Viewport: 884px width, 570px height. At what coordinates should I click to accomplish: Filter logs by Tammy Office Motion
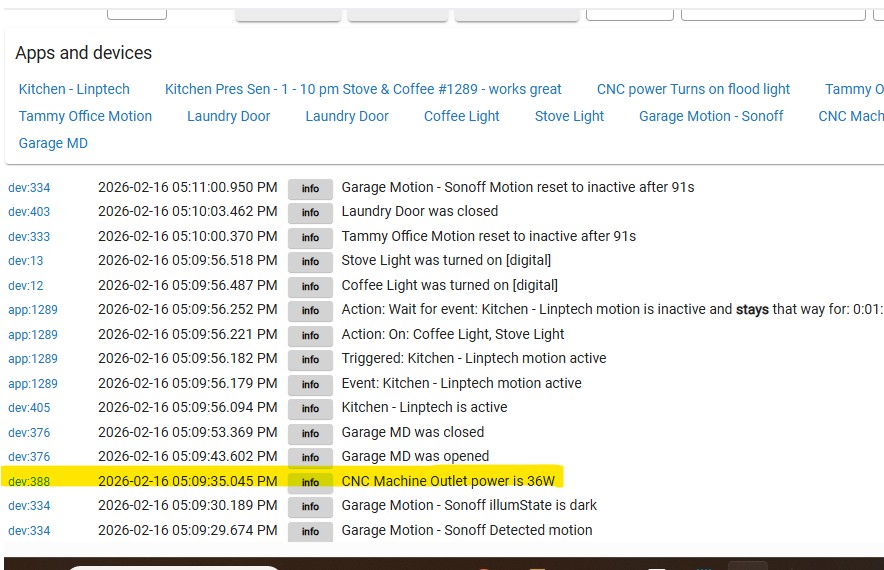(85, 116)
